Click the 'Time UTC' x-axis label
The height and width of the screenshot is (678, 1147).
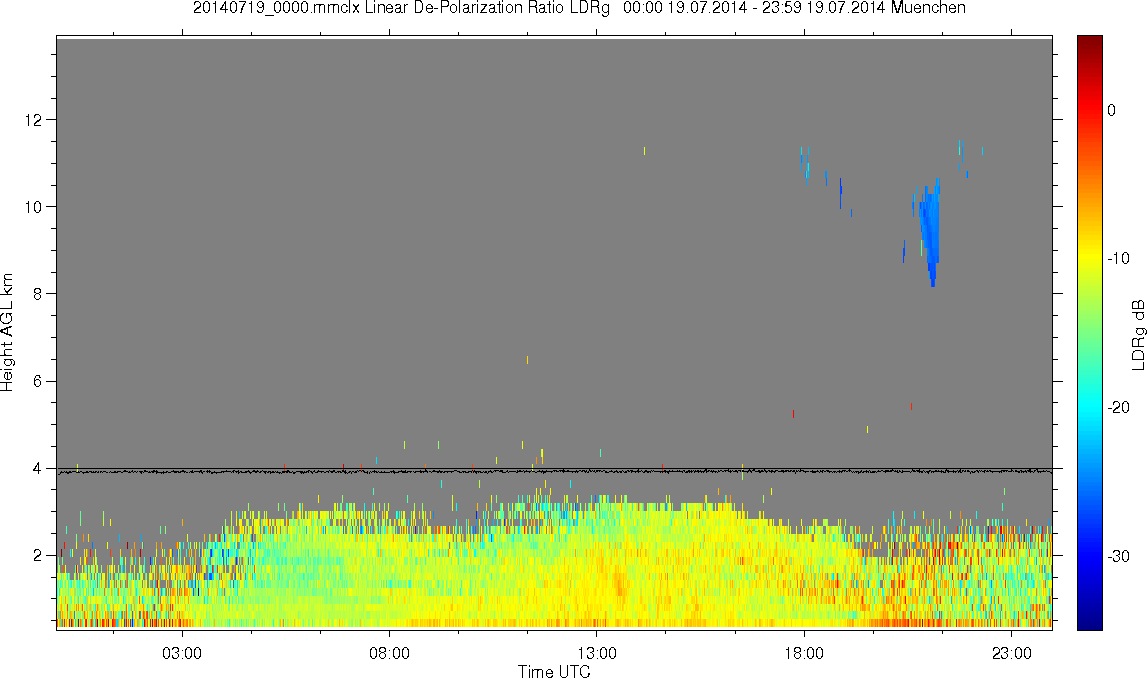click(x=554, y=671)
